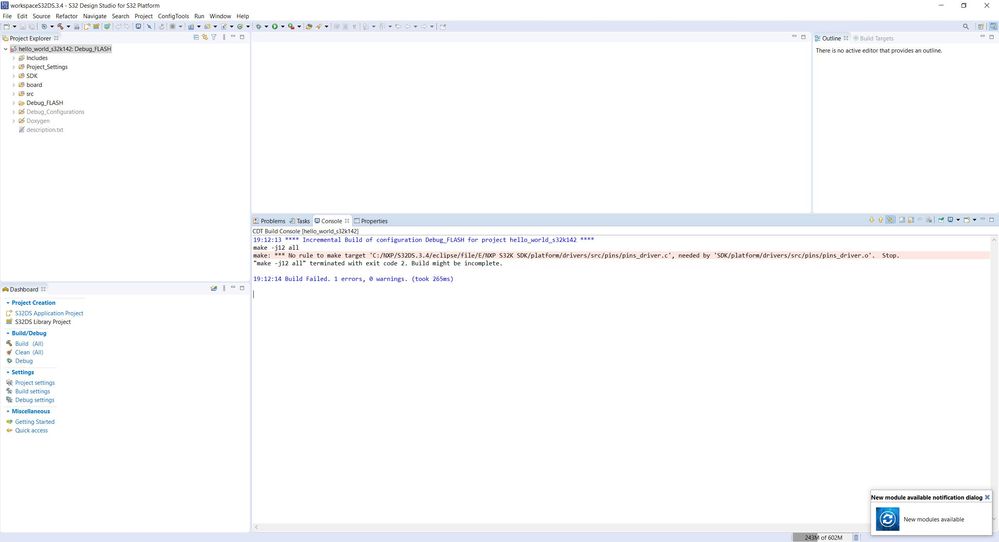
Task: Expand the Project_Settings folder
Action: pyautogui.click(x=14, y=67)
